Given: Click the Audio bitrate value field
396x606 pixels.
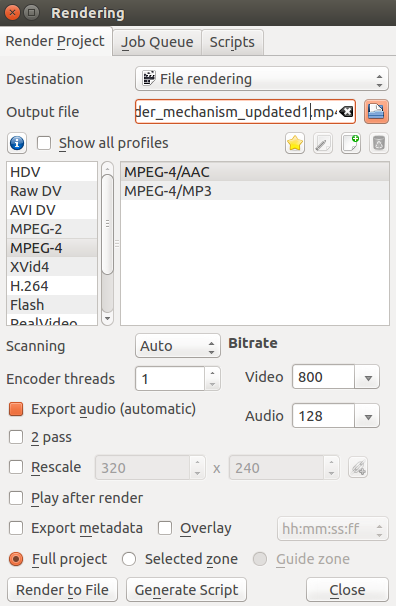Looking at the screenshot, I should click(x=323, y=416).
